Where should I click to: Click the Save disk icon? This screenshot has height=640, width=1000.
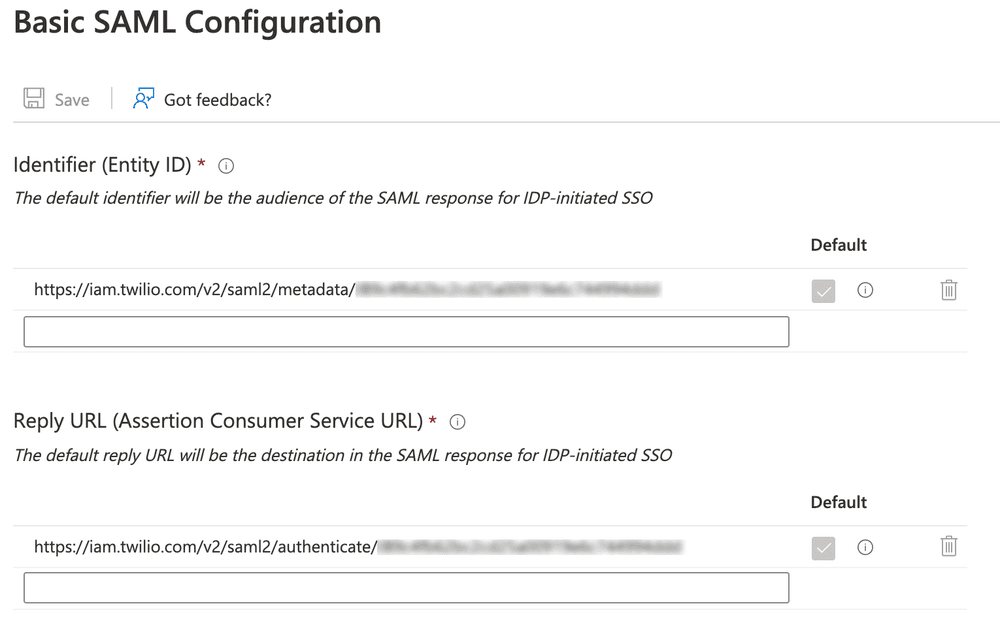coord(33,97)
